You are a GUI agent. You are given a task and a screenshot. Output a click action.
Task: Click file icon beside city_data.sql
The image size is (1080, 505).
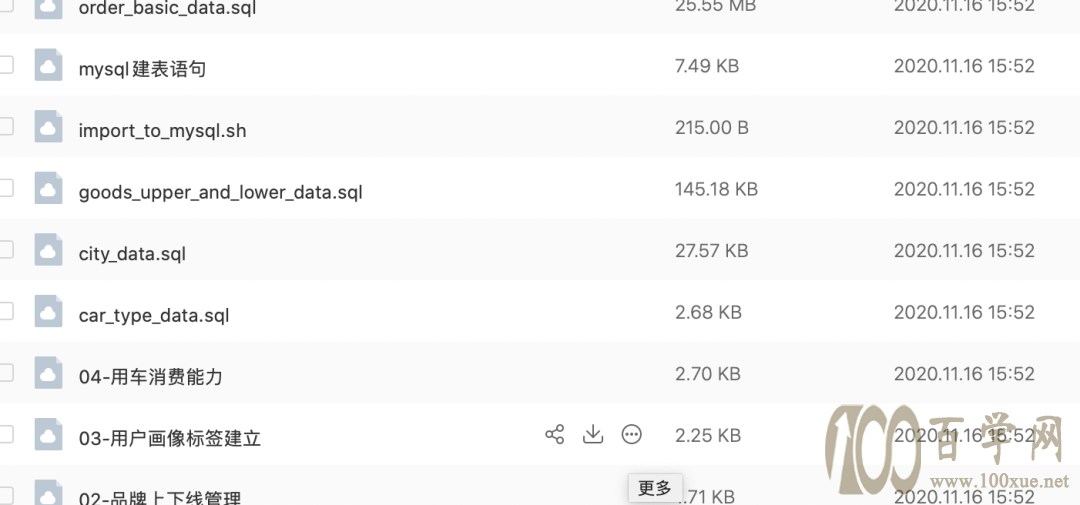pos(48,251)
